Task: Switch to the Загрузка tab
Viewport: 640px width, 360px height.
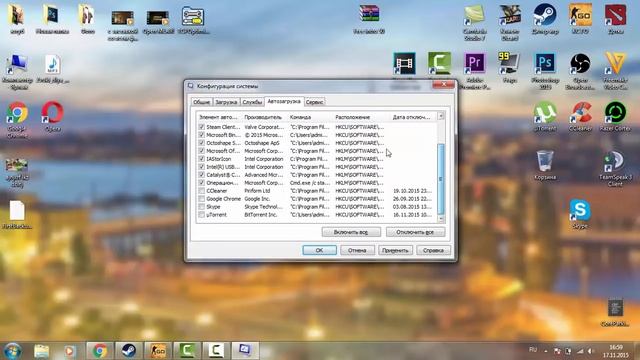Action: pyautogui.click(x=226, y=102)
